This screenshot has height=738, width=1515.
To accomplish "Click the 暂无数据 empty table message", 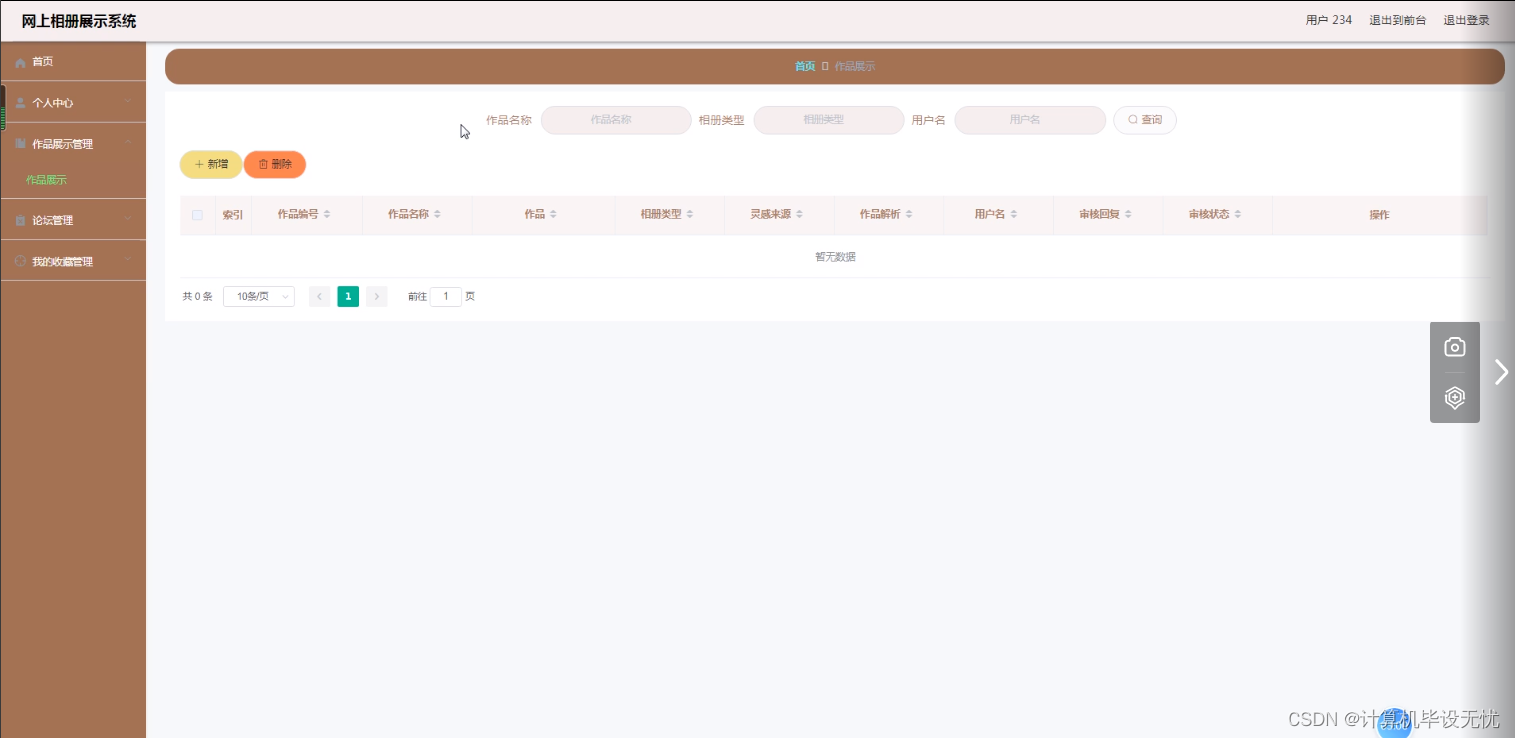I will (835, 257).
